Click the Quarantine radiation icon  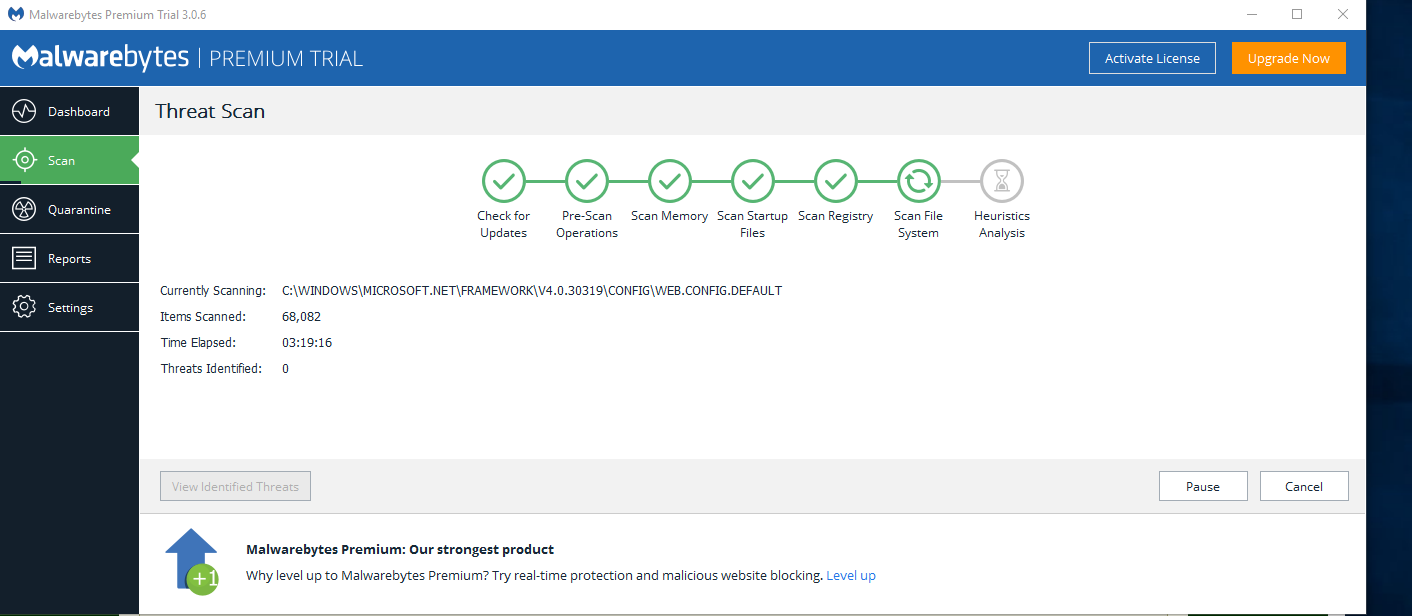24,209
